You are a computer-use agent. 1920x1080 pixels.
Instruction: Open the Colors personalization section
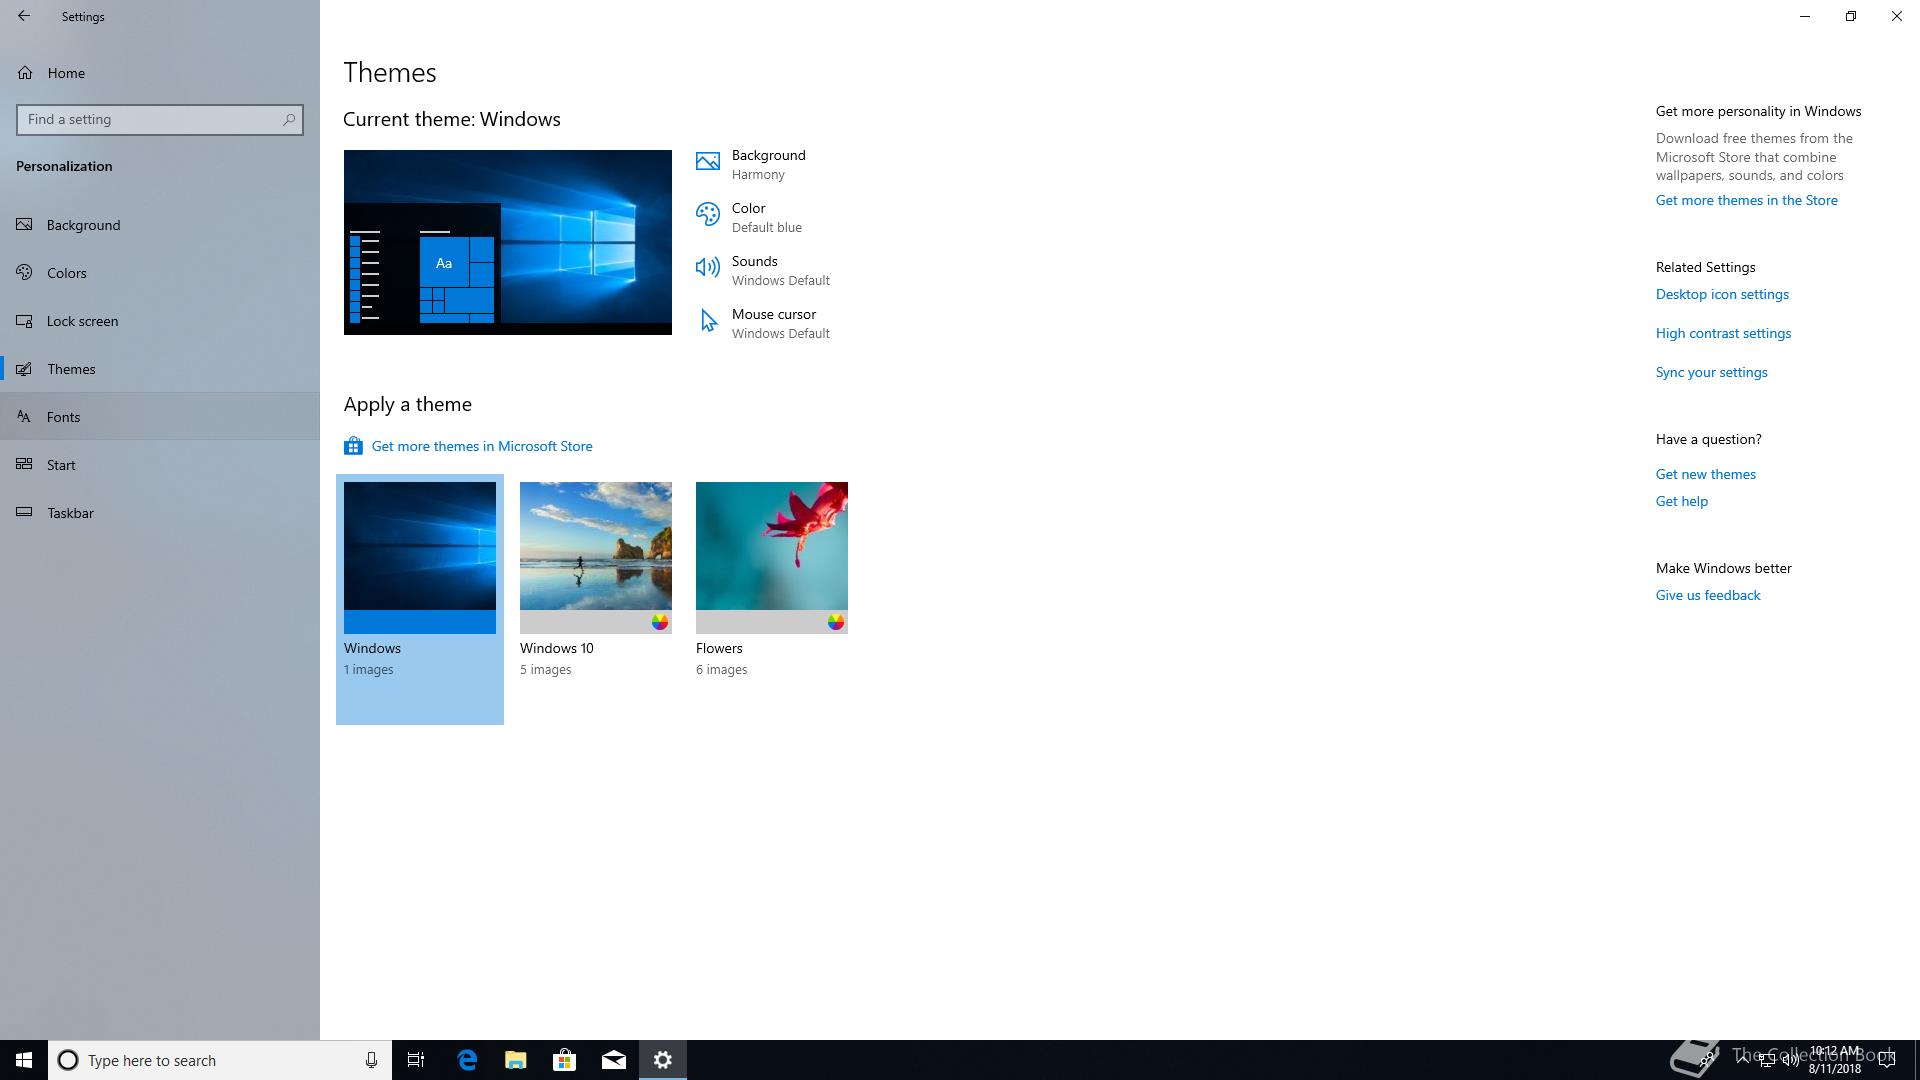coord(66,273)
